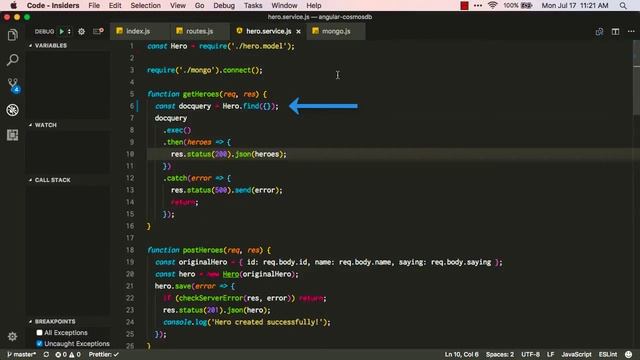Screen dimensions: 640x360
Task: Click the open changes icon in editor toolbar
Action: click(x=599, y=31)
